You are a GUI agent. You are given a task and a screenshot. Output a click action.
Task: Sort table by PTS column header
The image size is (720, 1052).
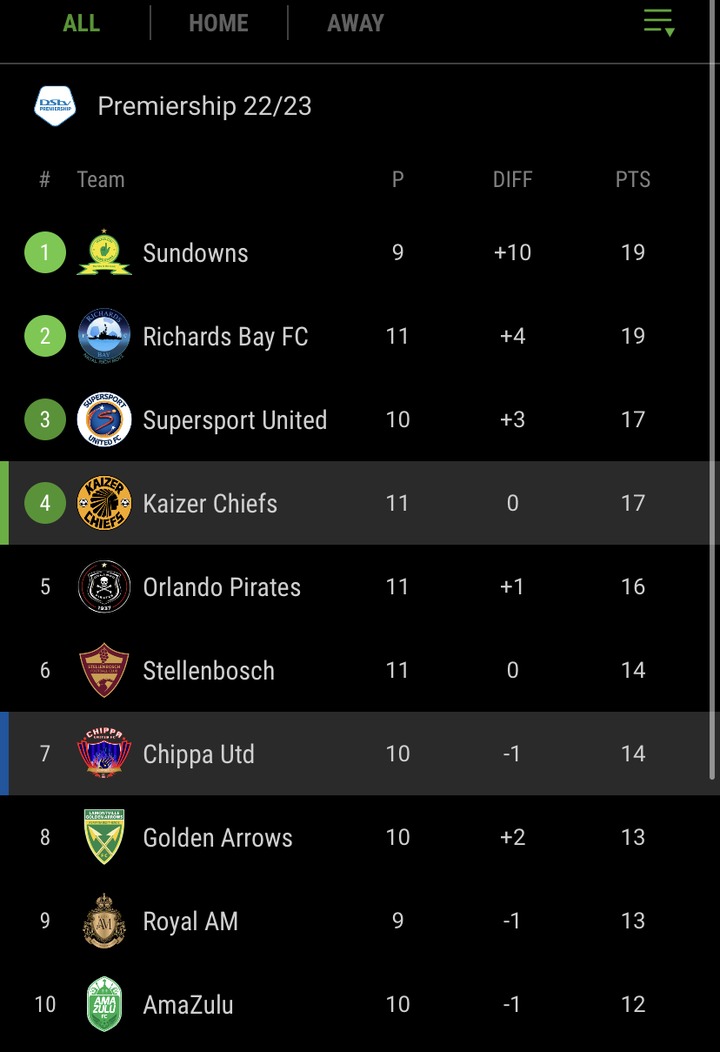tap(633, 180)
